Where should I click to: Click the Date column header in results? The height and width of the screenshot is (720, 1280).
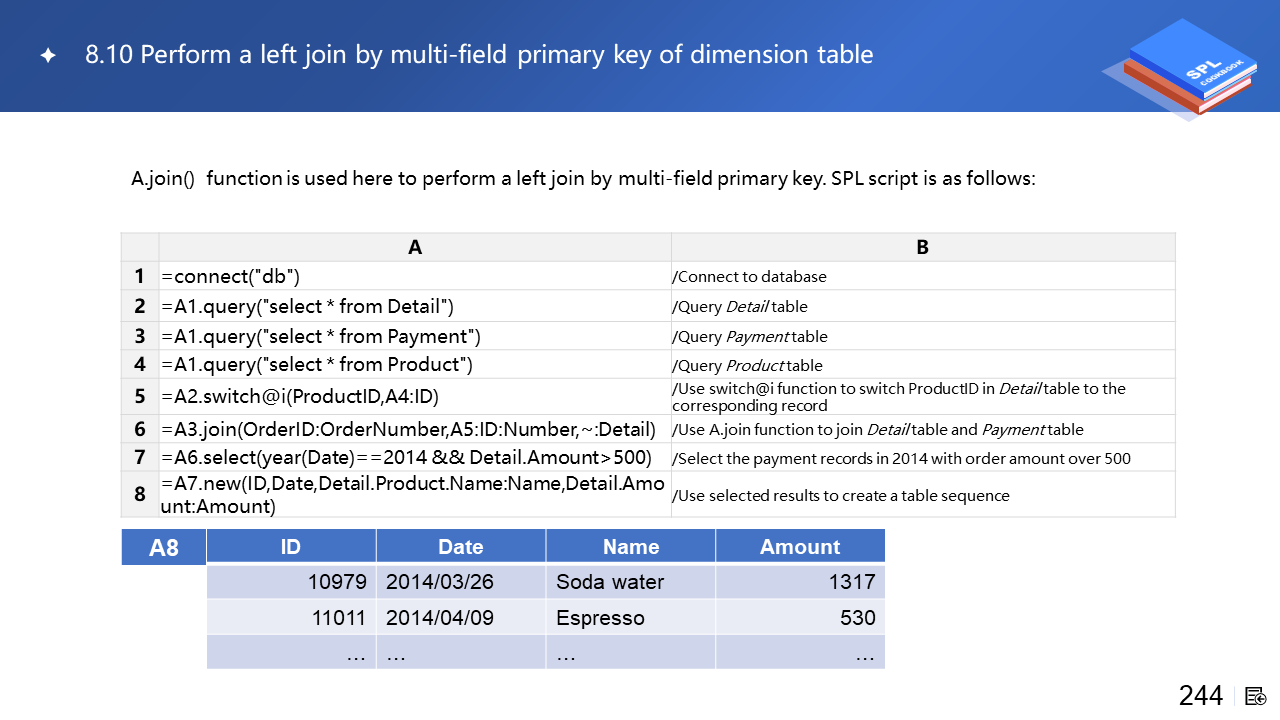pyautogui.click(x=460, y=547)
